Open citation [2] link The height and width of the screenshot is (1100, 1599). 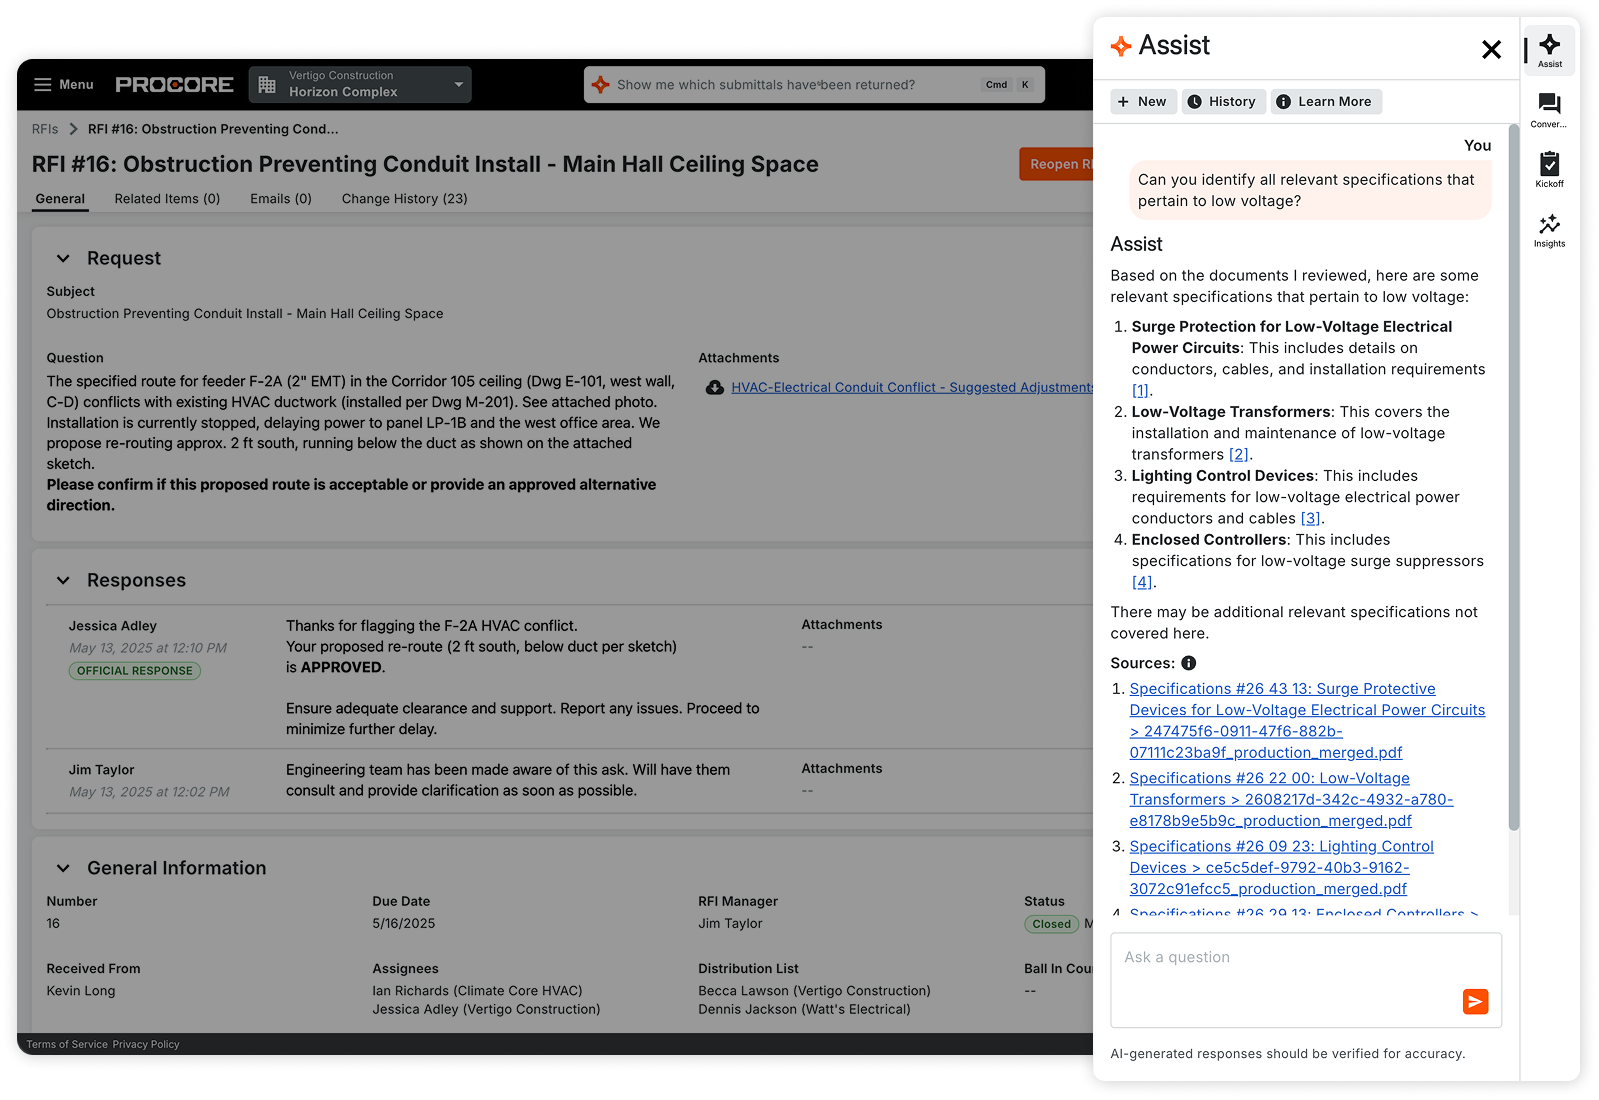point(1239,455)
